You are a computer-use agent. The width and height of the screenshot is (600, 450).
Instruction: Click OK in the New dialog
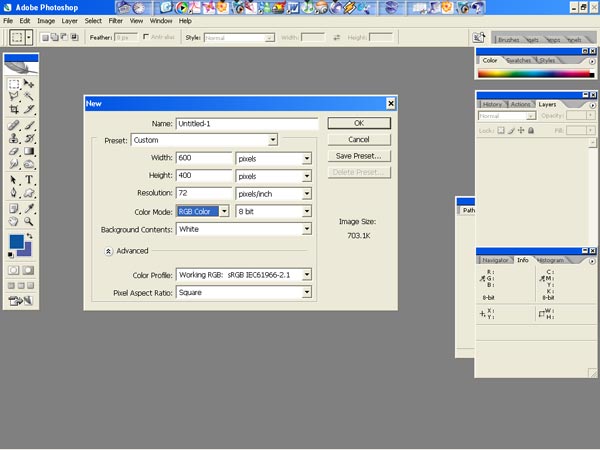tap(358, 123)
